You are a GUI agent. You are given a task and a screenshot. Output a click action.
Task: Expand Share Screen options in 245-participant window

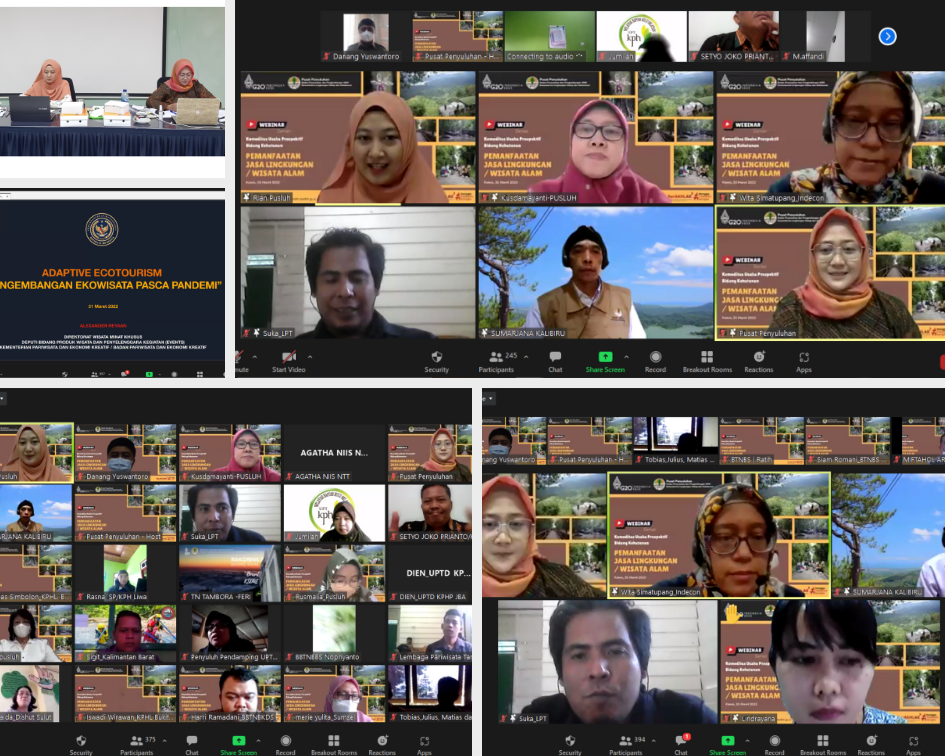[x=626, y=357]
